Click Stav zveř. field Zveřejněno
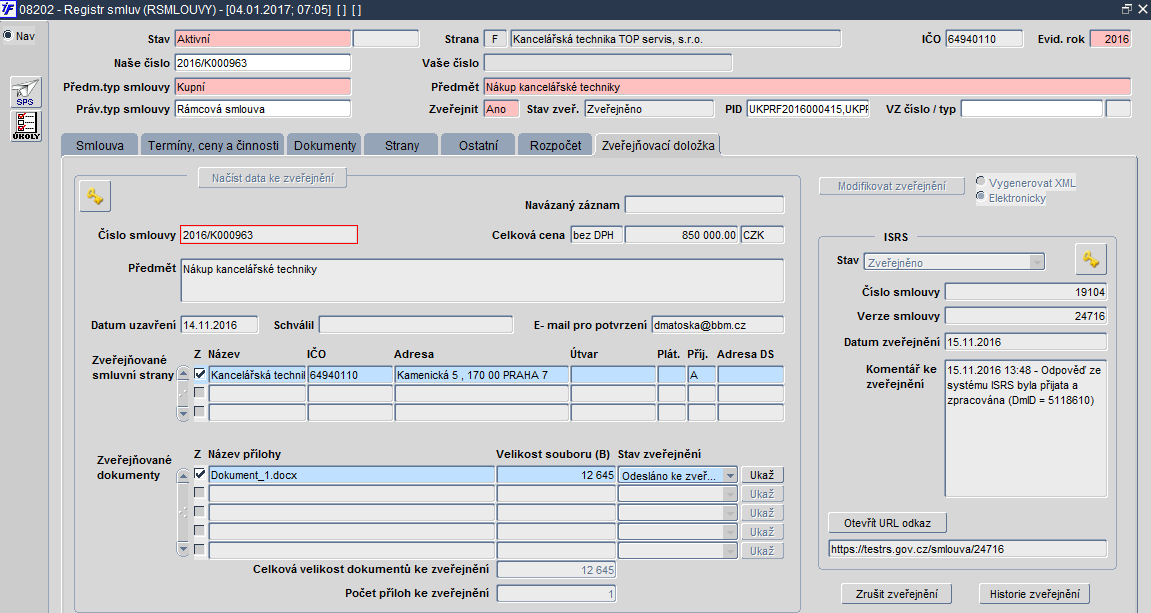 point(649,109)
